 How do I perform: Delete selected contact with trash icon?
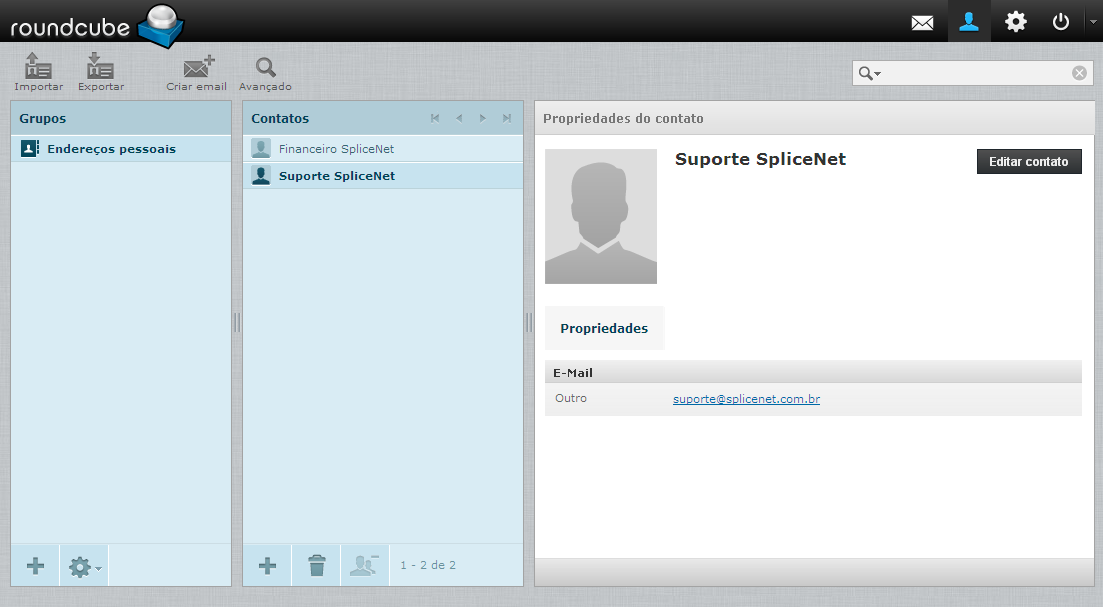coord(317,566)
